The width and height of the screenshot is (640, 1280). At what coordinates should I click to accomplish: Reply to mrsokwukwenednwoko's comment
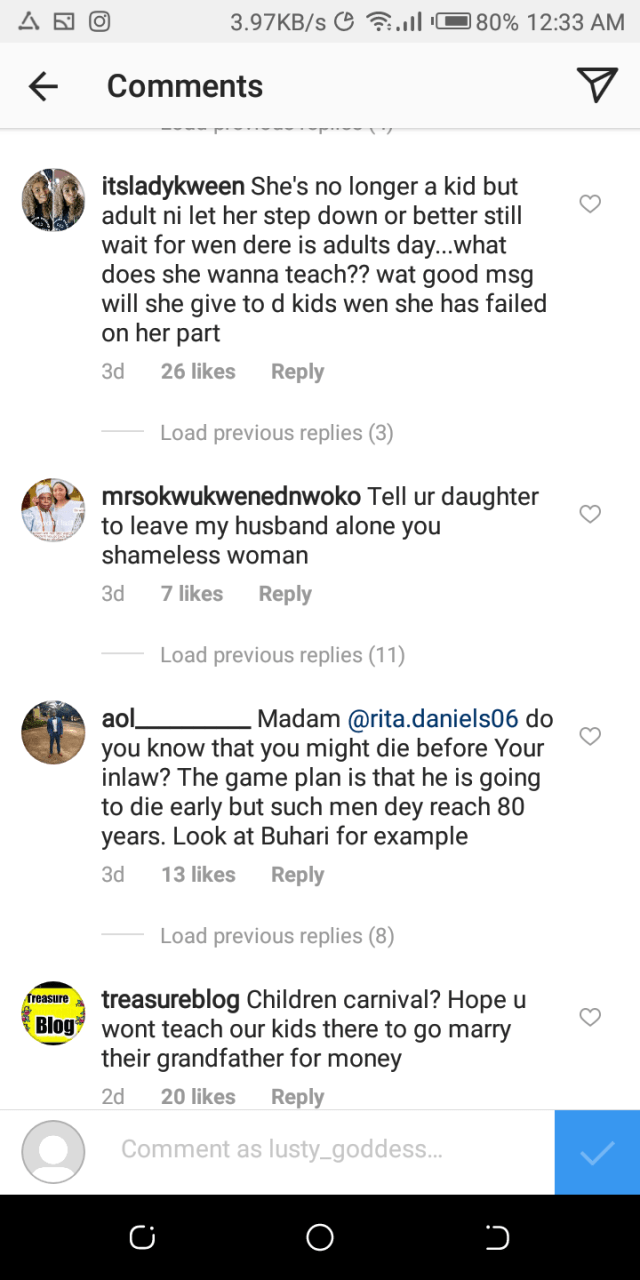285,594
